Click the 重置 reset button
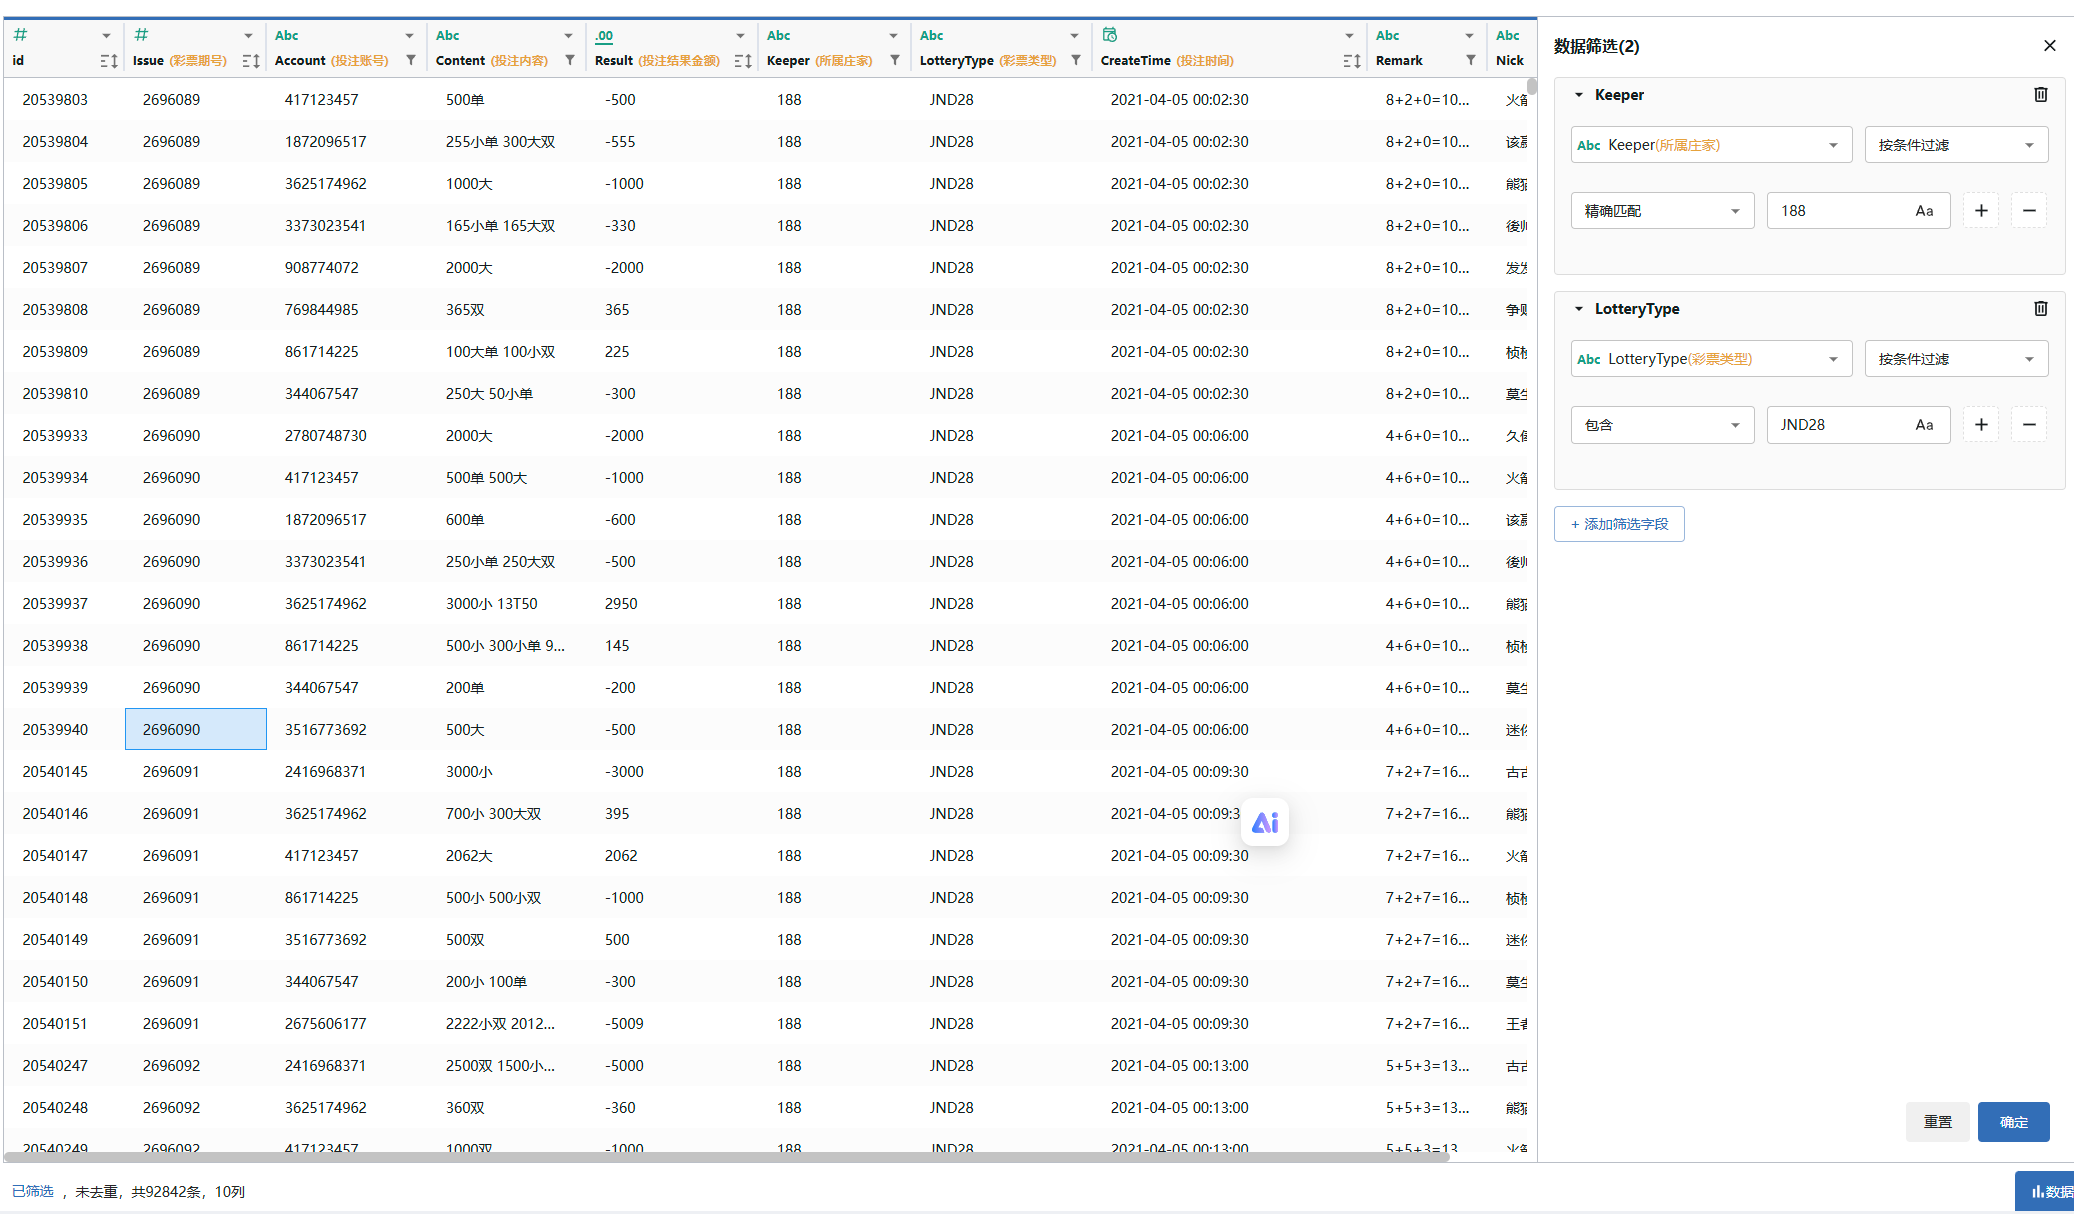This screenshot has height=1214, width=2074. tap(1937, 1122)
